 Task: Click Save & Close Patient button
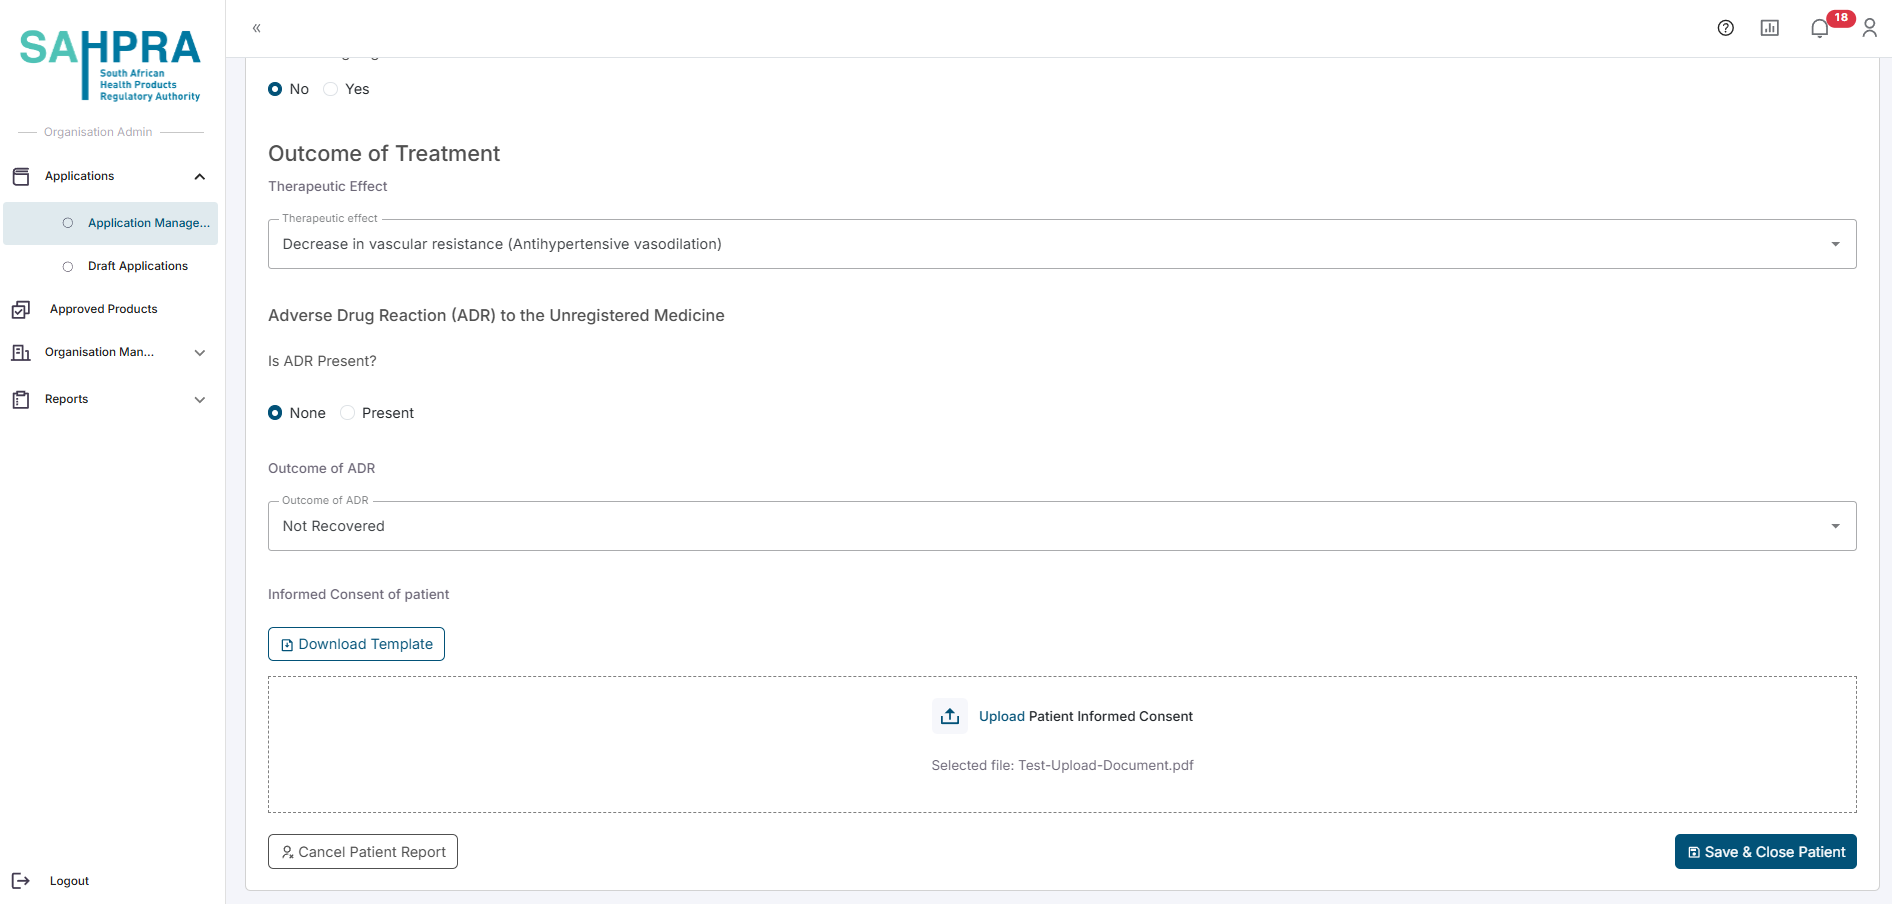[1765, 852]
